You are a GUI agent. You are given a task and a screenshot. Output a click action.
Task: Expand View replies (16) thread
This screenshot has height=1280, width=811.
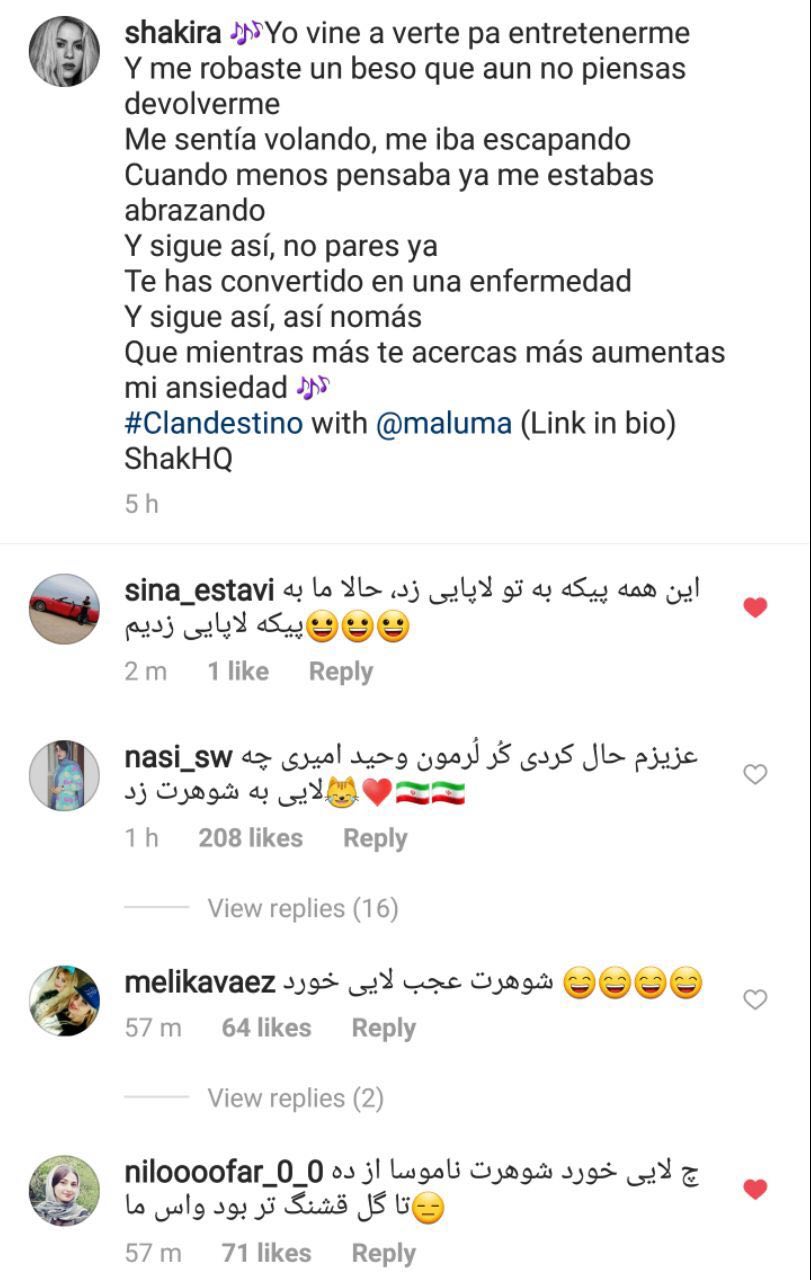click(302, 908)
